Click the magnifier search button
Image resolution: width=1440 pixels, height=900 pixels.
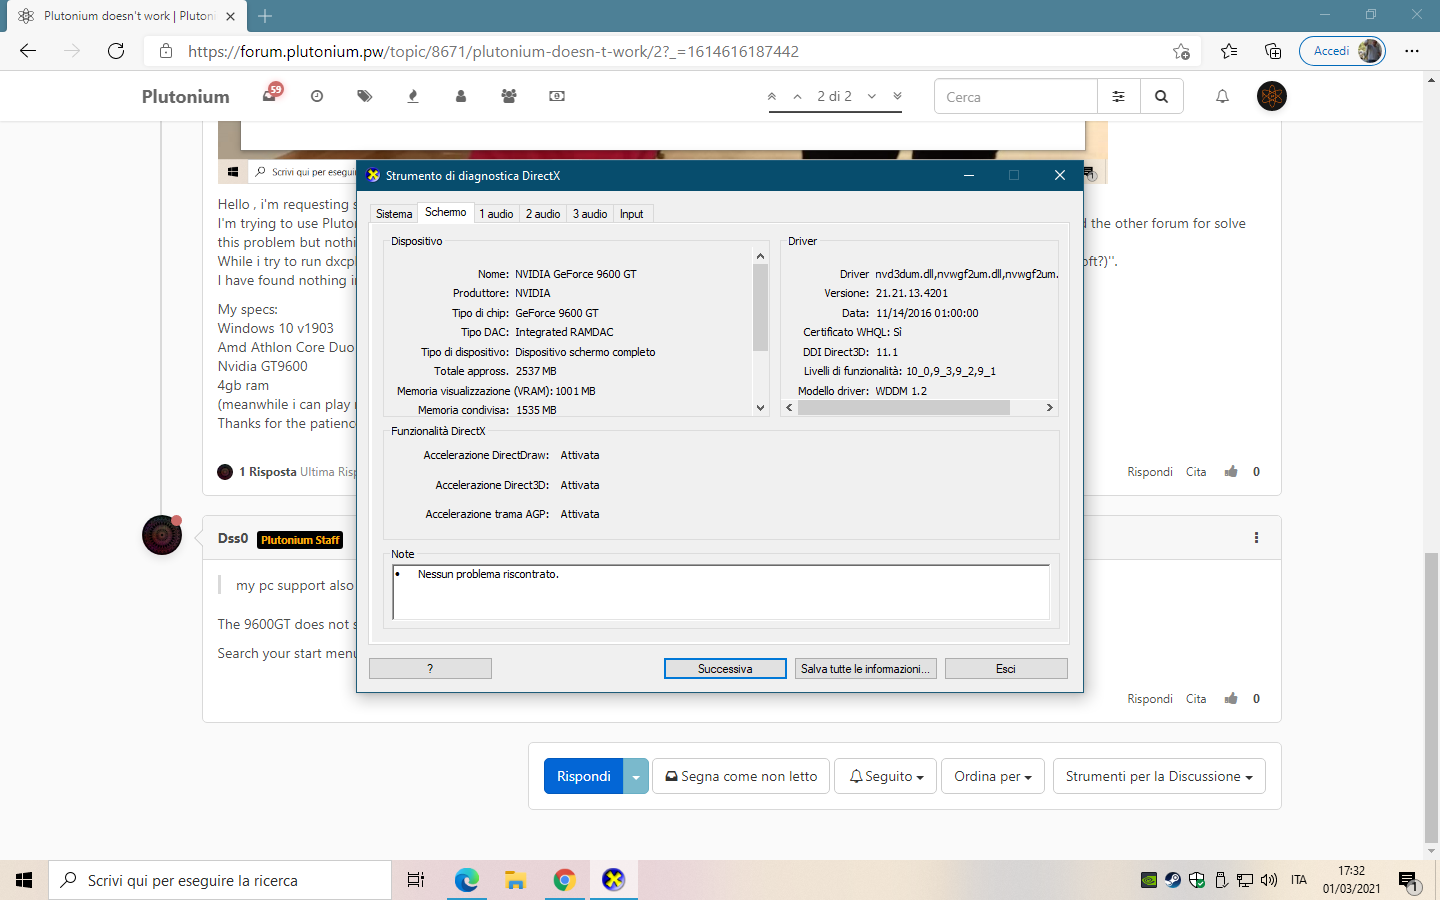[1162, 97]
